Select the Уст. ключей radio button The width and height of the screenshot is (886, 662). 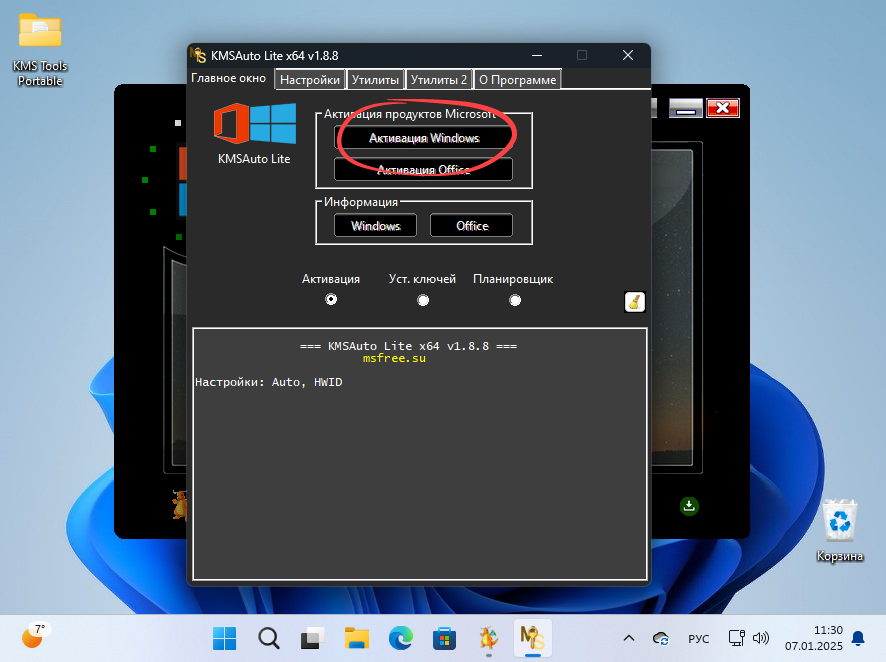click(423, 299)
